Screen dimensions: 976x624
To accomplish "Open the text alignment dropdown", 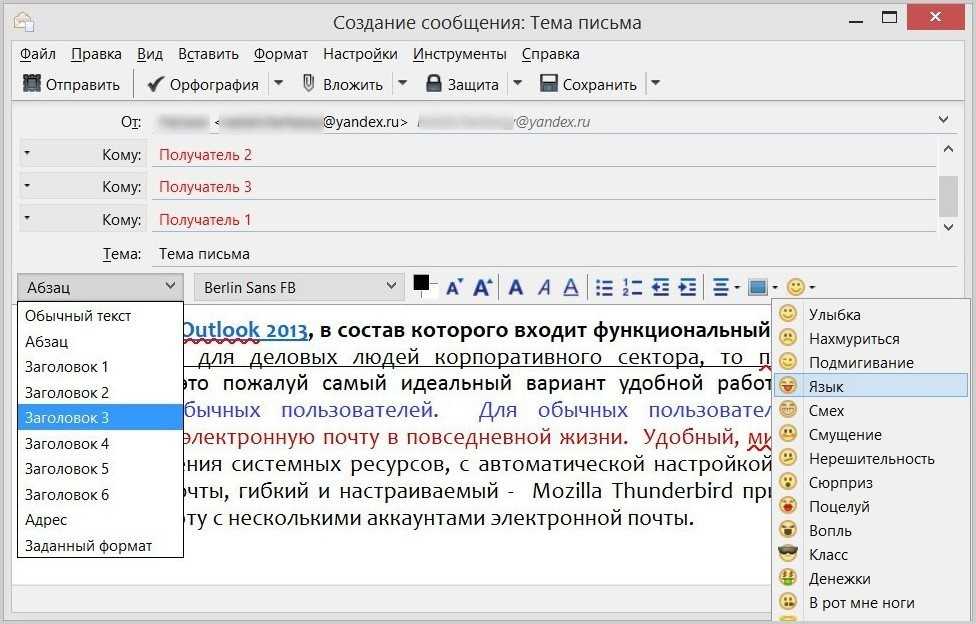I will coord(725,288).
